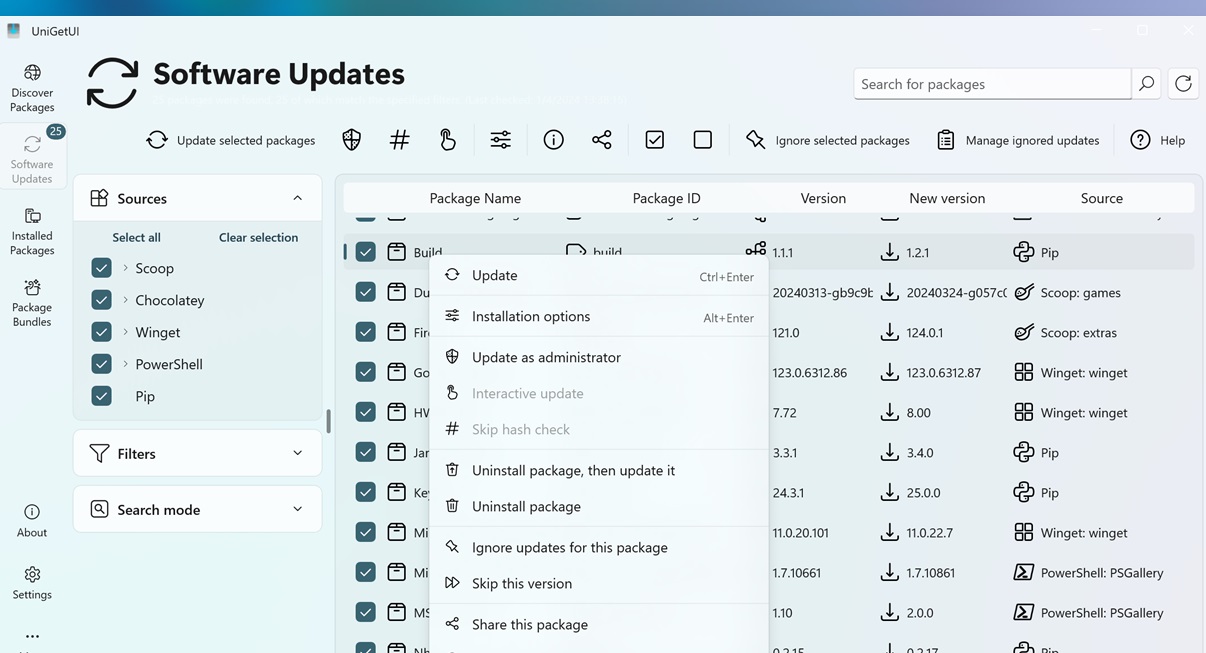1206x653 pixels.
Task: Toggle the Winget source checkbox
Action: tap(101, 331)
